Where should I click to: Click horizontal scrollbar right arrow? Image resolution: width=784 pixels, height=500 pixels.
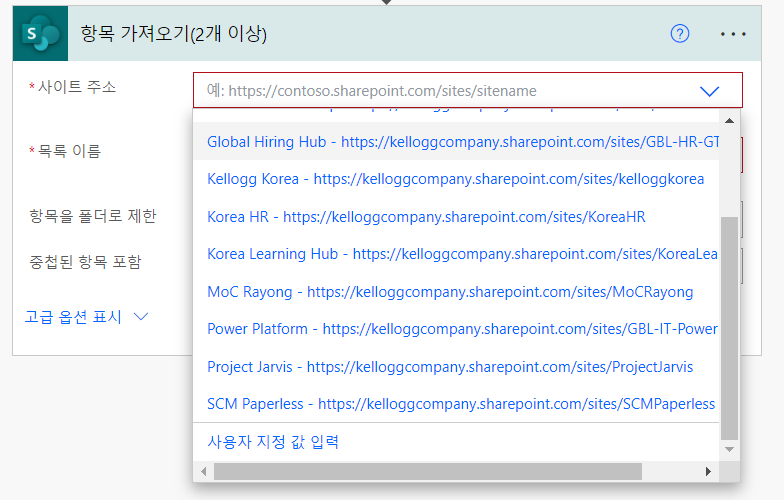(x=708, y=472)
